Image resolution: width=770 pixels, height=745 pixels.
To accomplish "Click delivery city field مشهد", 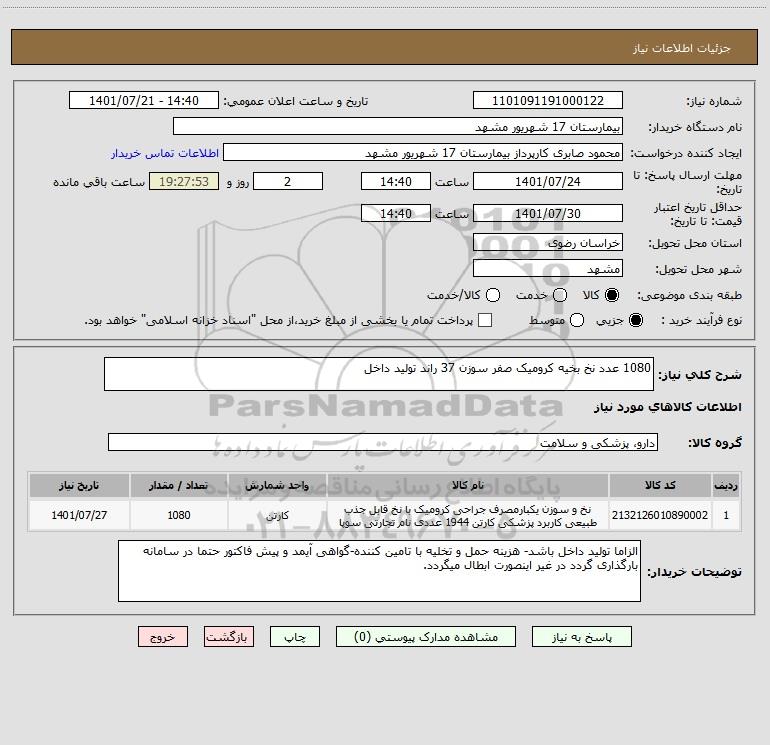I will [548, 269].
